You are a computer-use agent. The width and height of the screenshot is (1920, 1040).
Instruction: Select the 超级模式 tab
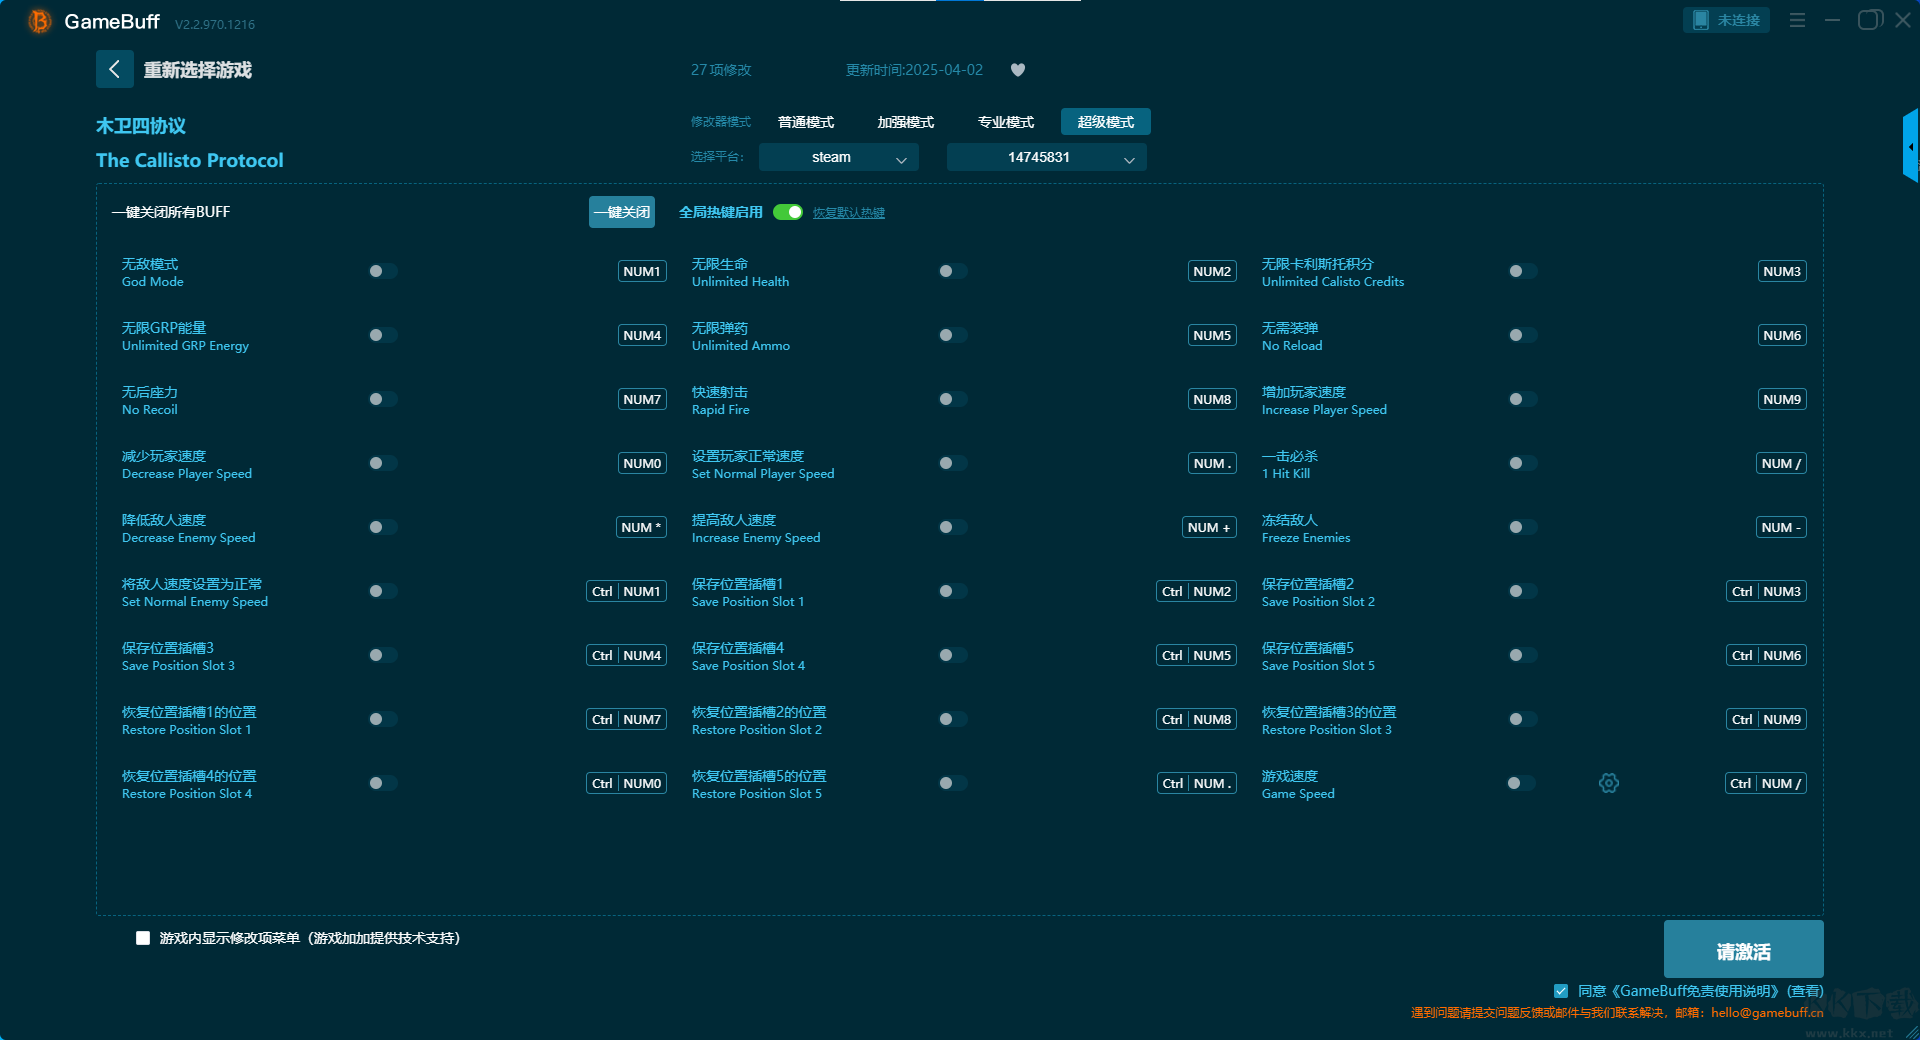(x=1106, y=122)
